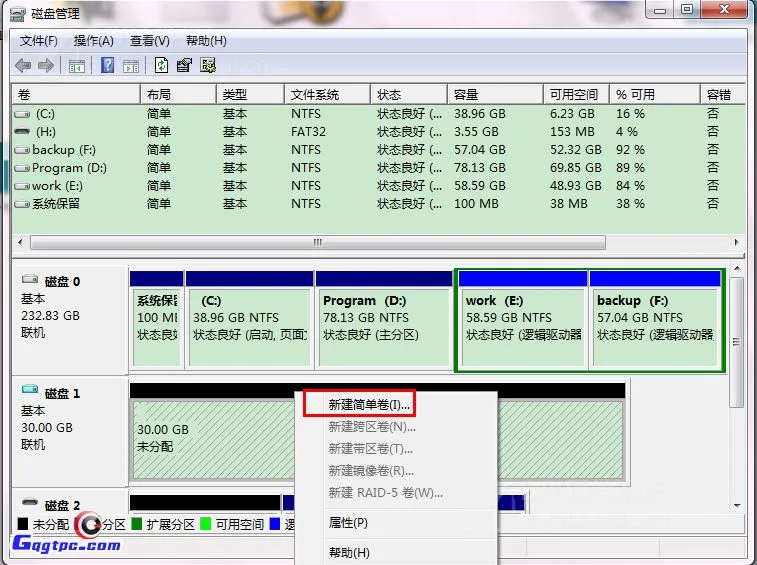Click the Refresh toolbar icon

(161, 65)
